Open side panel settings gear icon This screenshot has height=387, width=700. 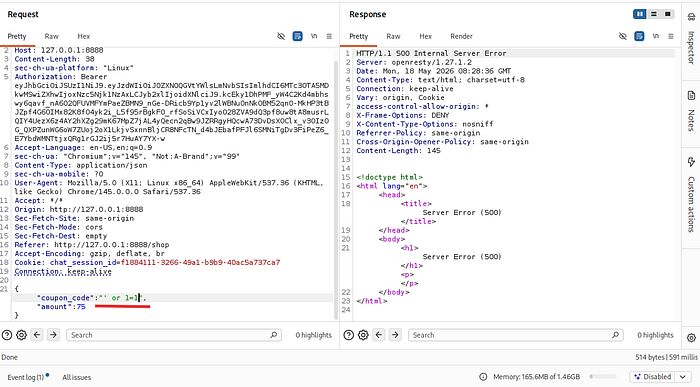click(x=691, y=338)
